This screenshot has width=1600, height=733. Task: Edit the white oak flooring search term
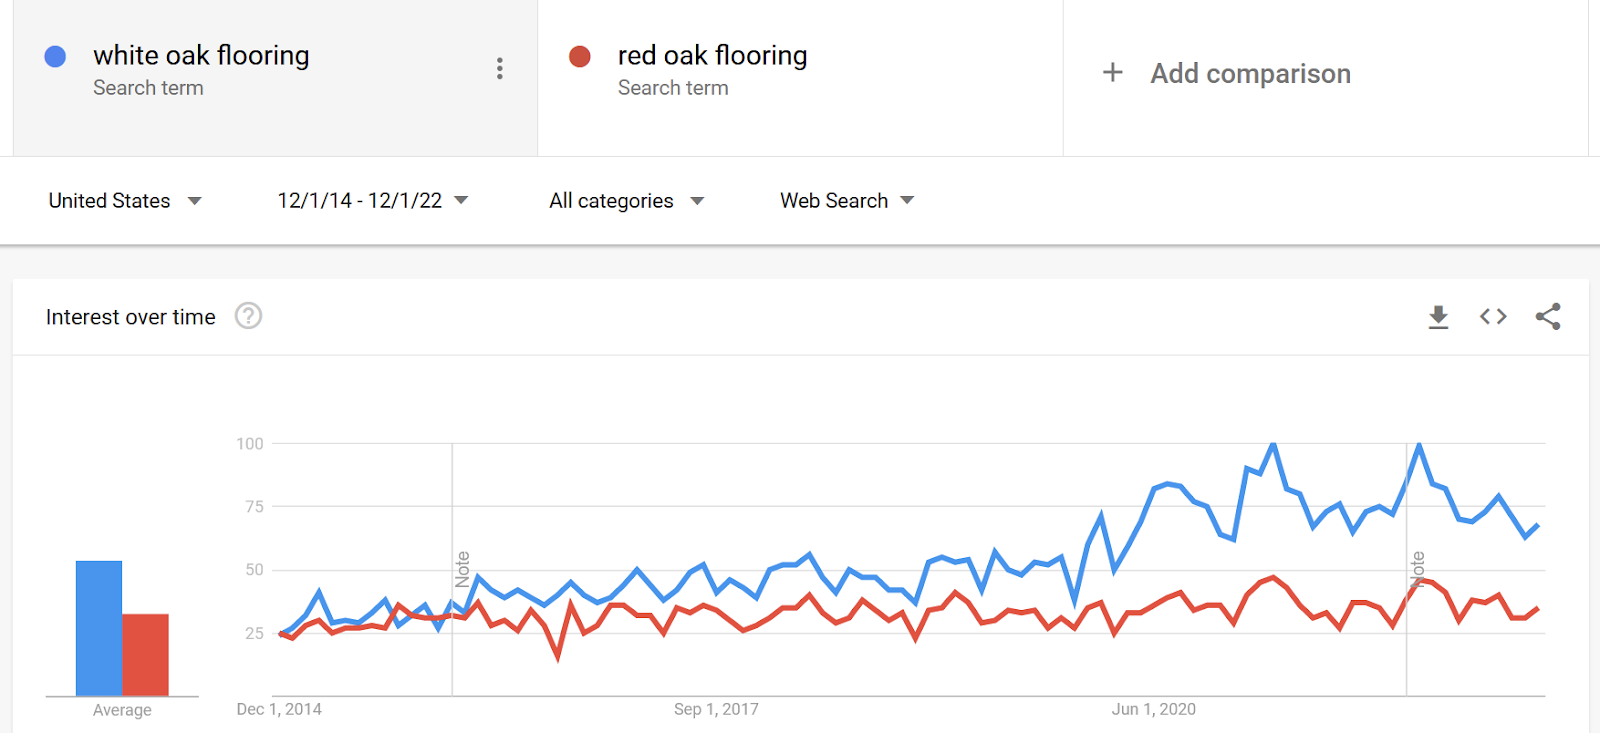(x=201, y=55)
